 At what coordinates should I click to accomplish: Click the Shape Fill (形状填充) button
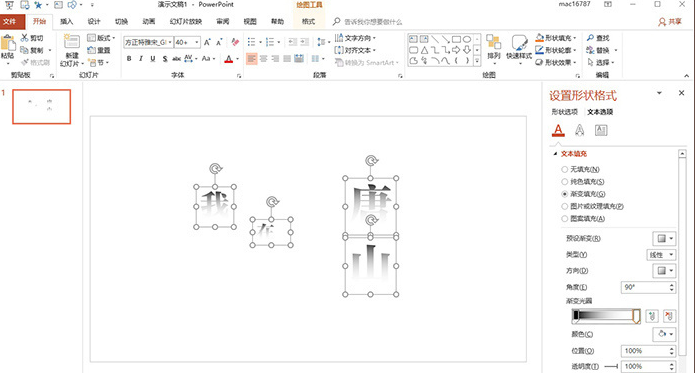click(x=556, y=38)
